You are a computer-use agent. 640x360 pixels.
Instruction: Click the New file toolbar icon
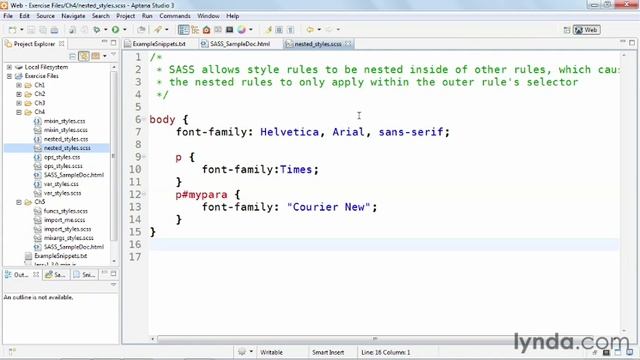click(x=13, y=30)
